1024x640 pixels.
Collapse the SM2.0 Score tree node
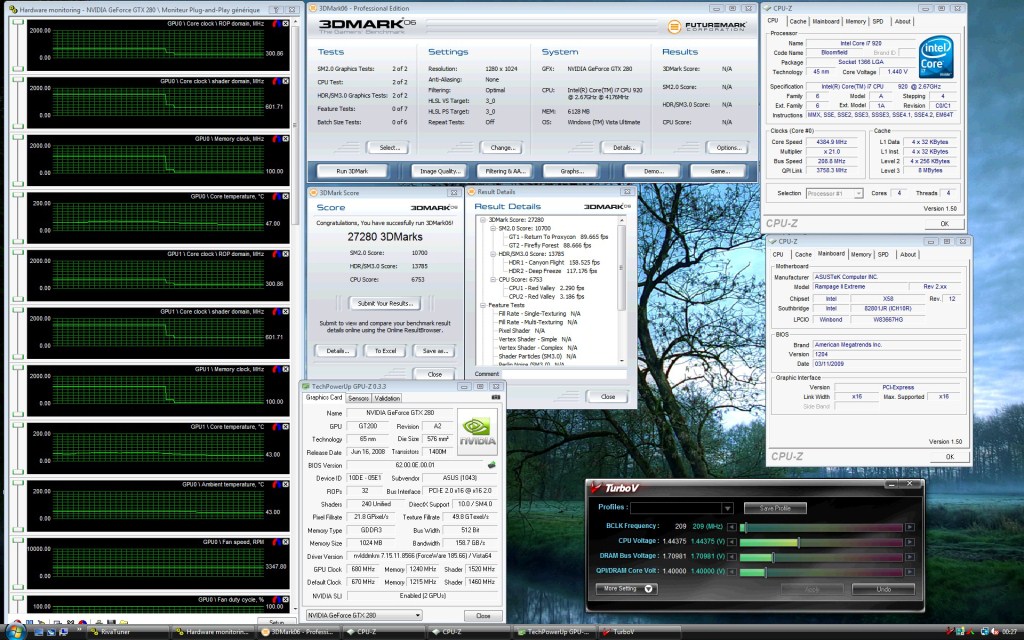[492, 229]
